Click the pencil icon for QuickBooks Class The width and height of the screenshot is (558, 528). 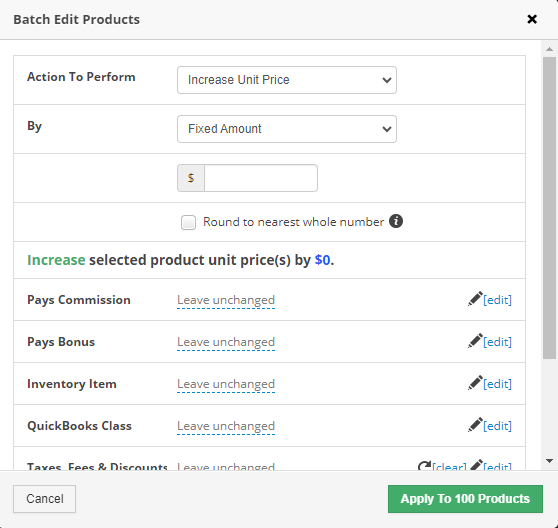475,425
